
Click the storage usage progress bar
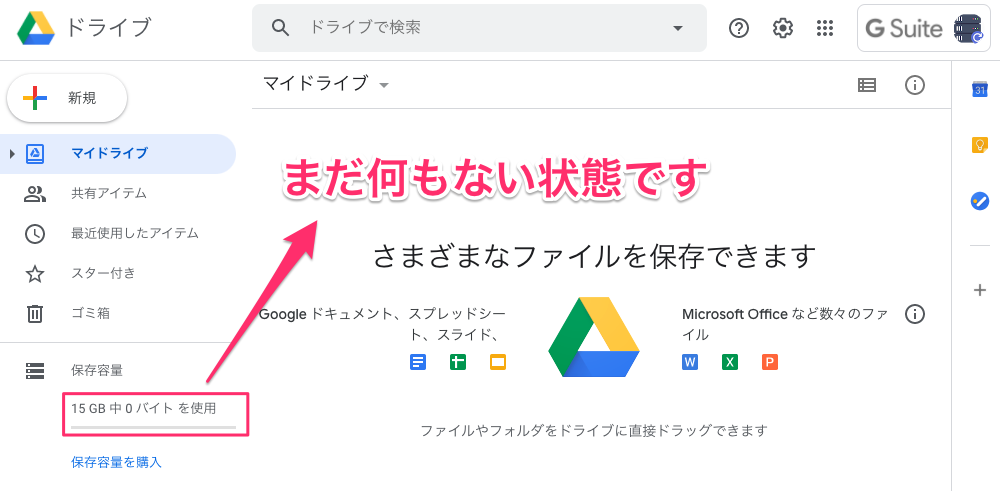(x=153, y=427)
